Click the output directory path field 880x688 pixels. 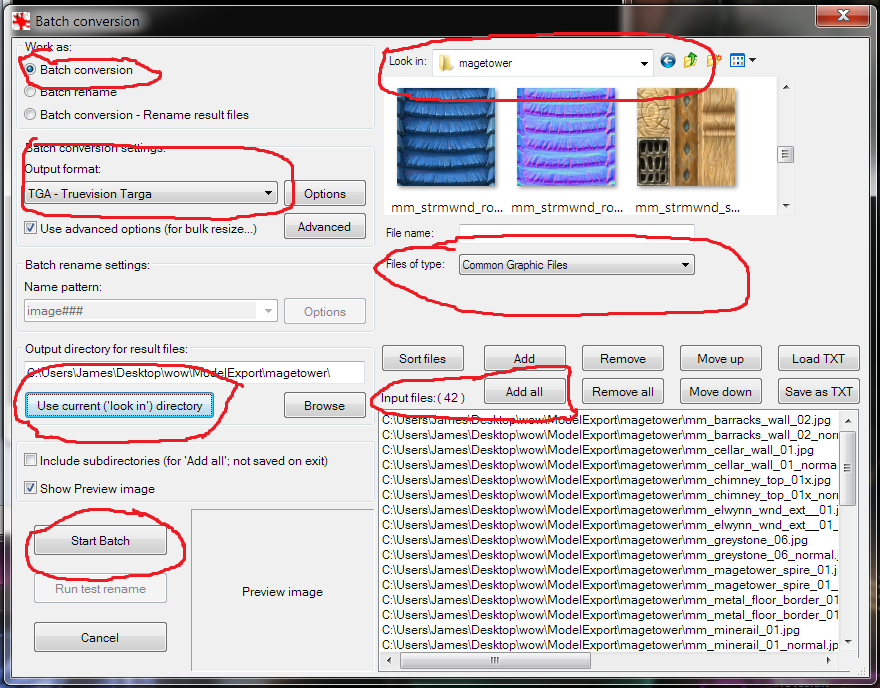click(x=180, y=373)
